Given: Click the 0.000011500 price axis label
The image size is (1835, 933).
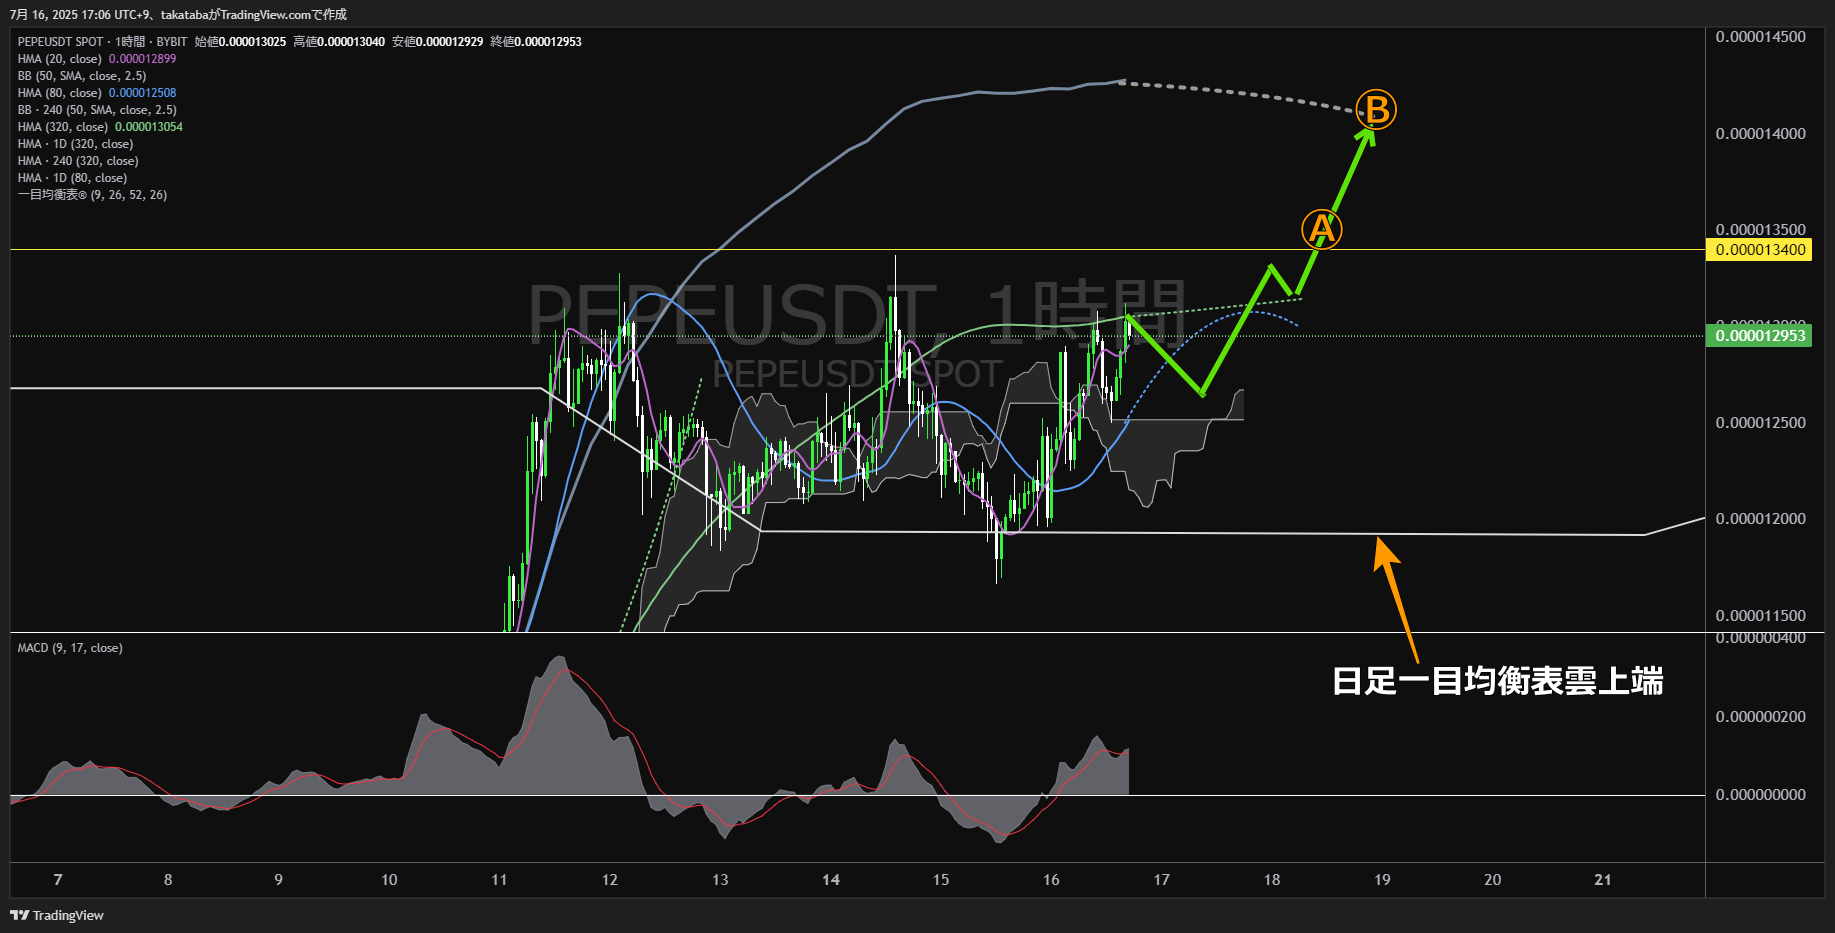Looking at the screenshot, I should [x=1760, y=616].
